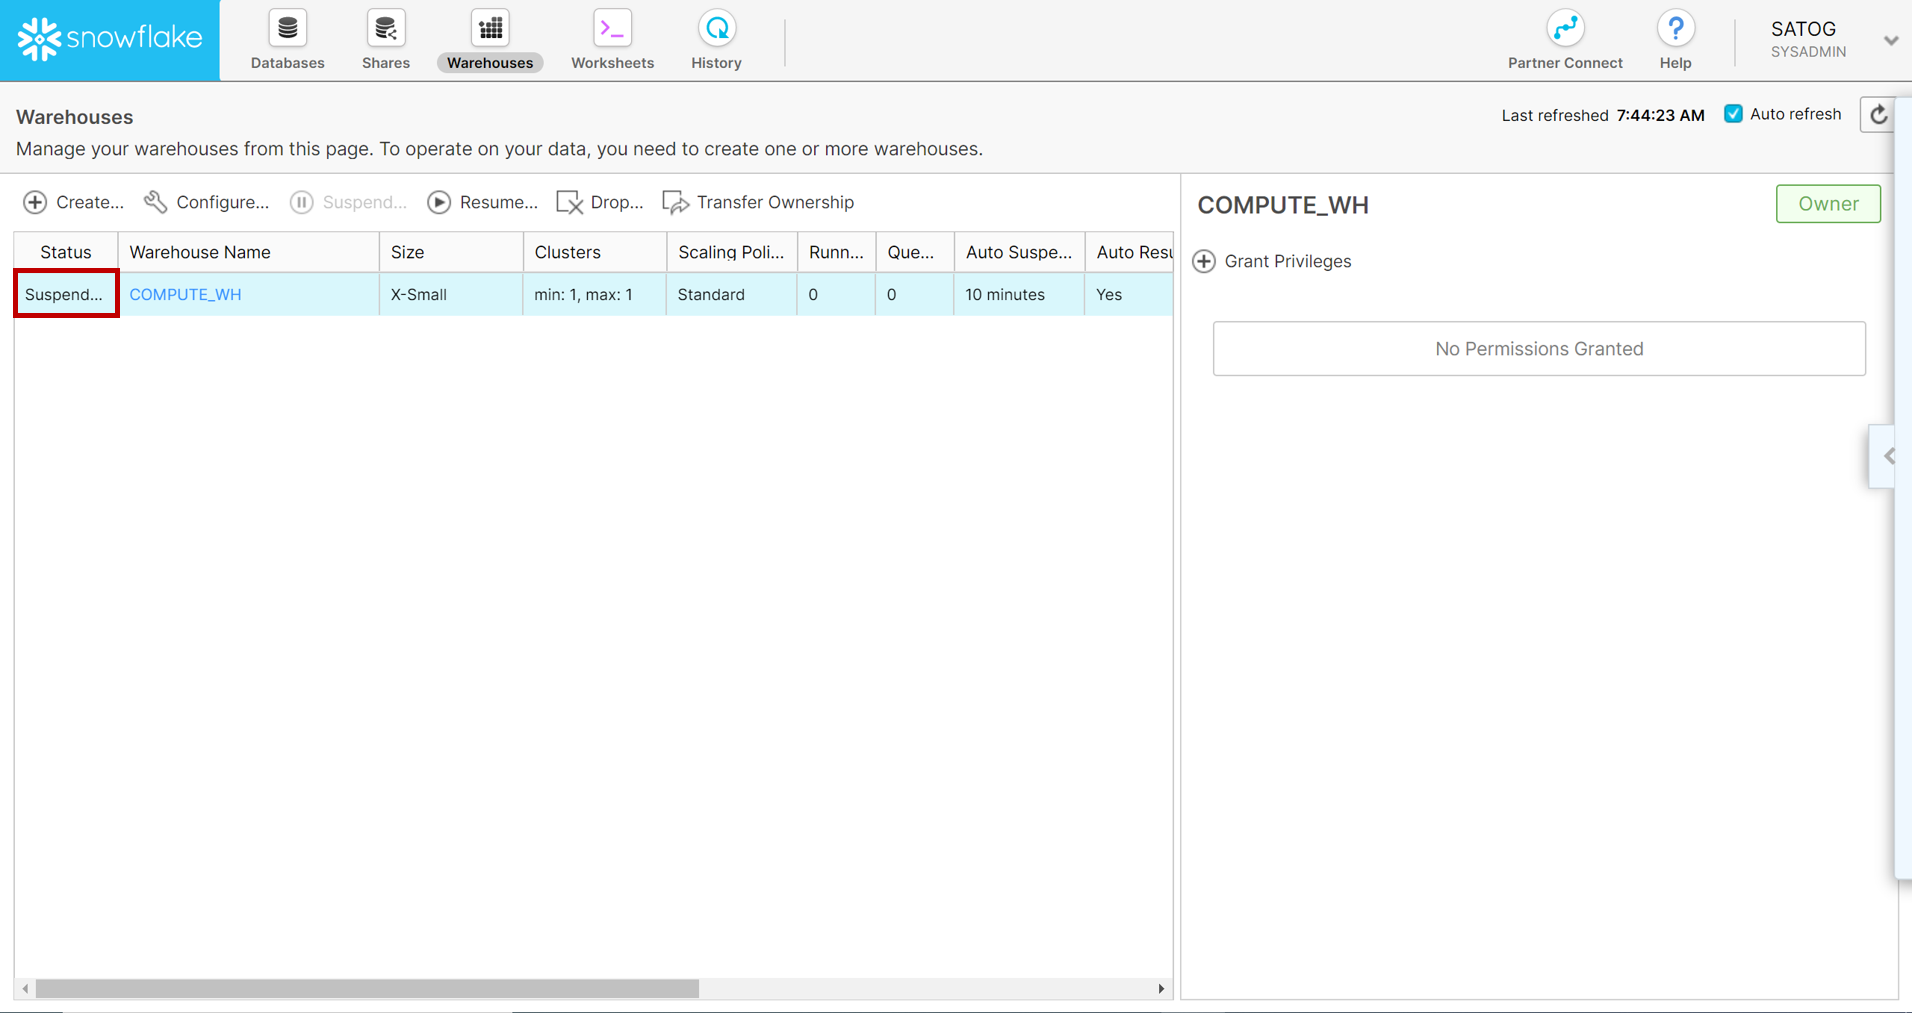Click the Suspend toolbar button
Image resolution: width=1912 pixels, height=1013 pixels.
(x=348, y=202)
